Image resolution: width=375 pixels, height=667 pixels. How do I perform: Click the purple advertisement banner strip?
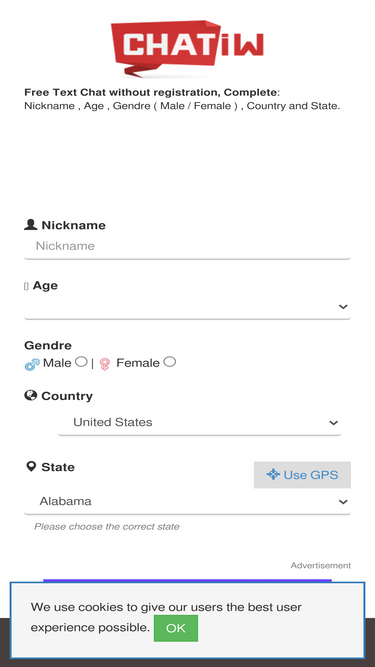(187, 580)
